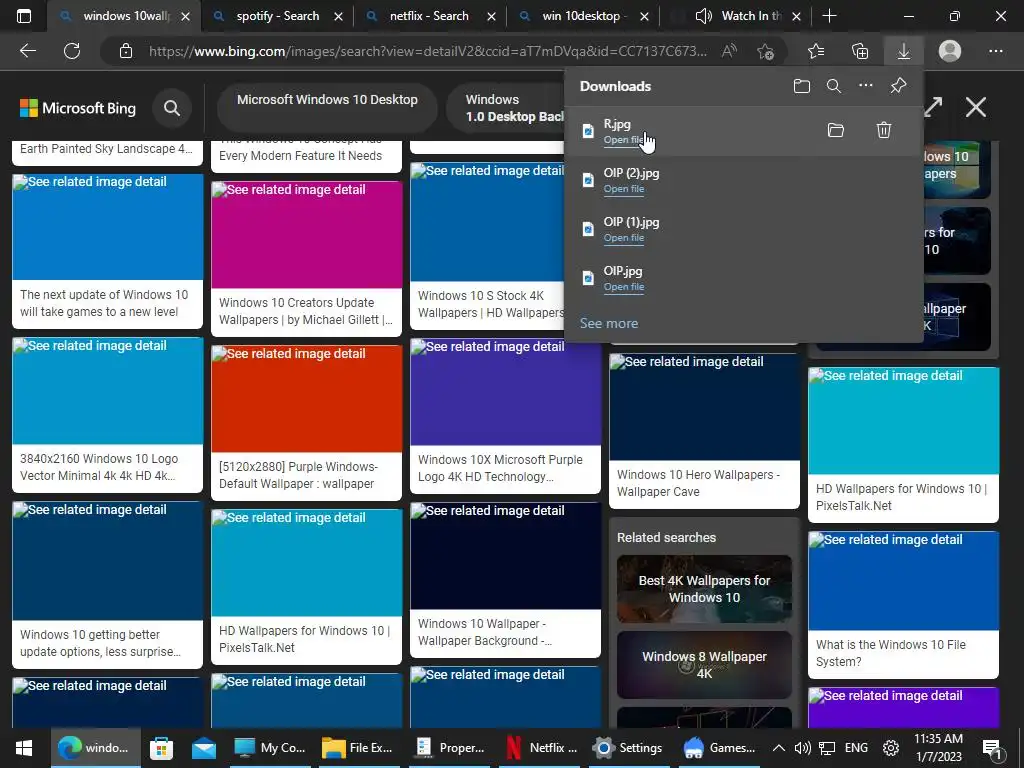Screen dimensions: 1024x768
Task: Open Purple Windows Default Wallpaper image card
Action: coord(306,423)
